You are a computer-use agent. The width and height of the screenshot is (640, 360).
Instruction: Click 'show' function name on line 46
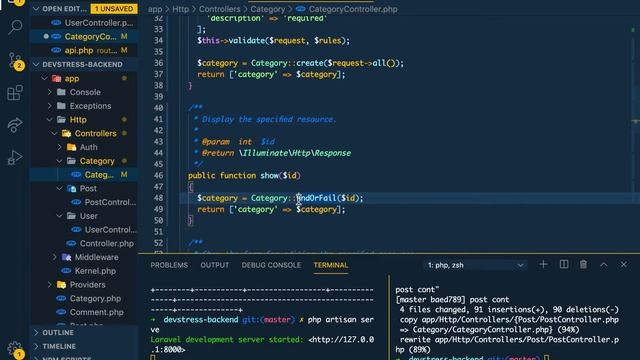click(x=269, y=176)
